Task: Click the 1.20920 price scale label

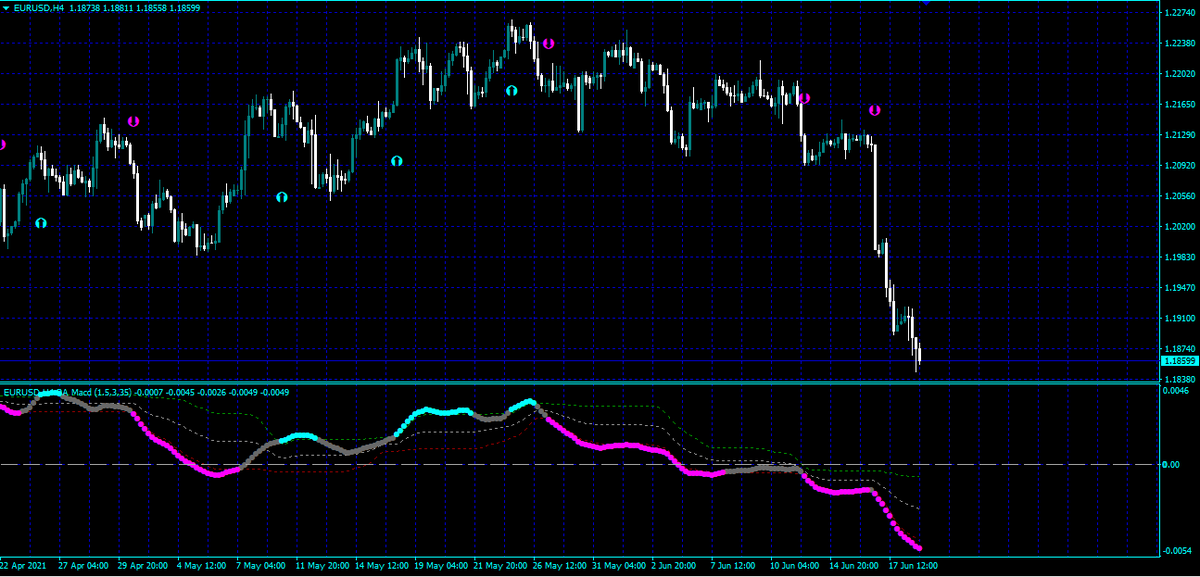Action: point(1180,165)
